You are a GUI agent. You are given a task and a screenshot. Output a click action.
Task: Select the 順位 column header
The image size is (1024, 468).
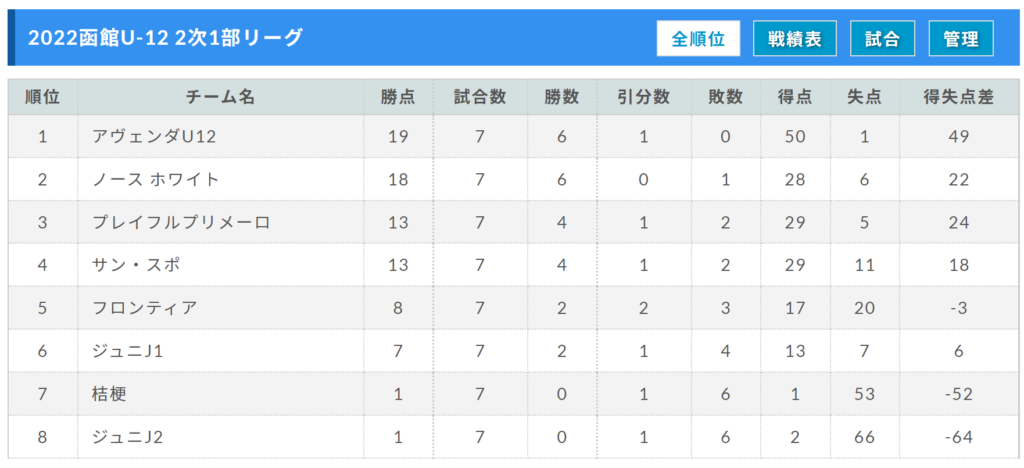point(43,97)
